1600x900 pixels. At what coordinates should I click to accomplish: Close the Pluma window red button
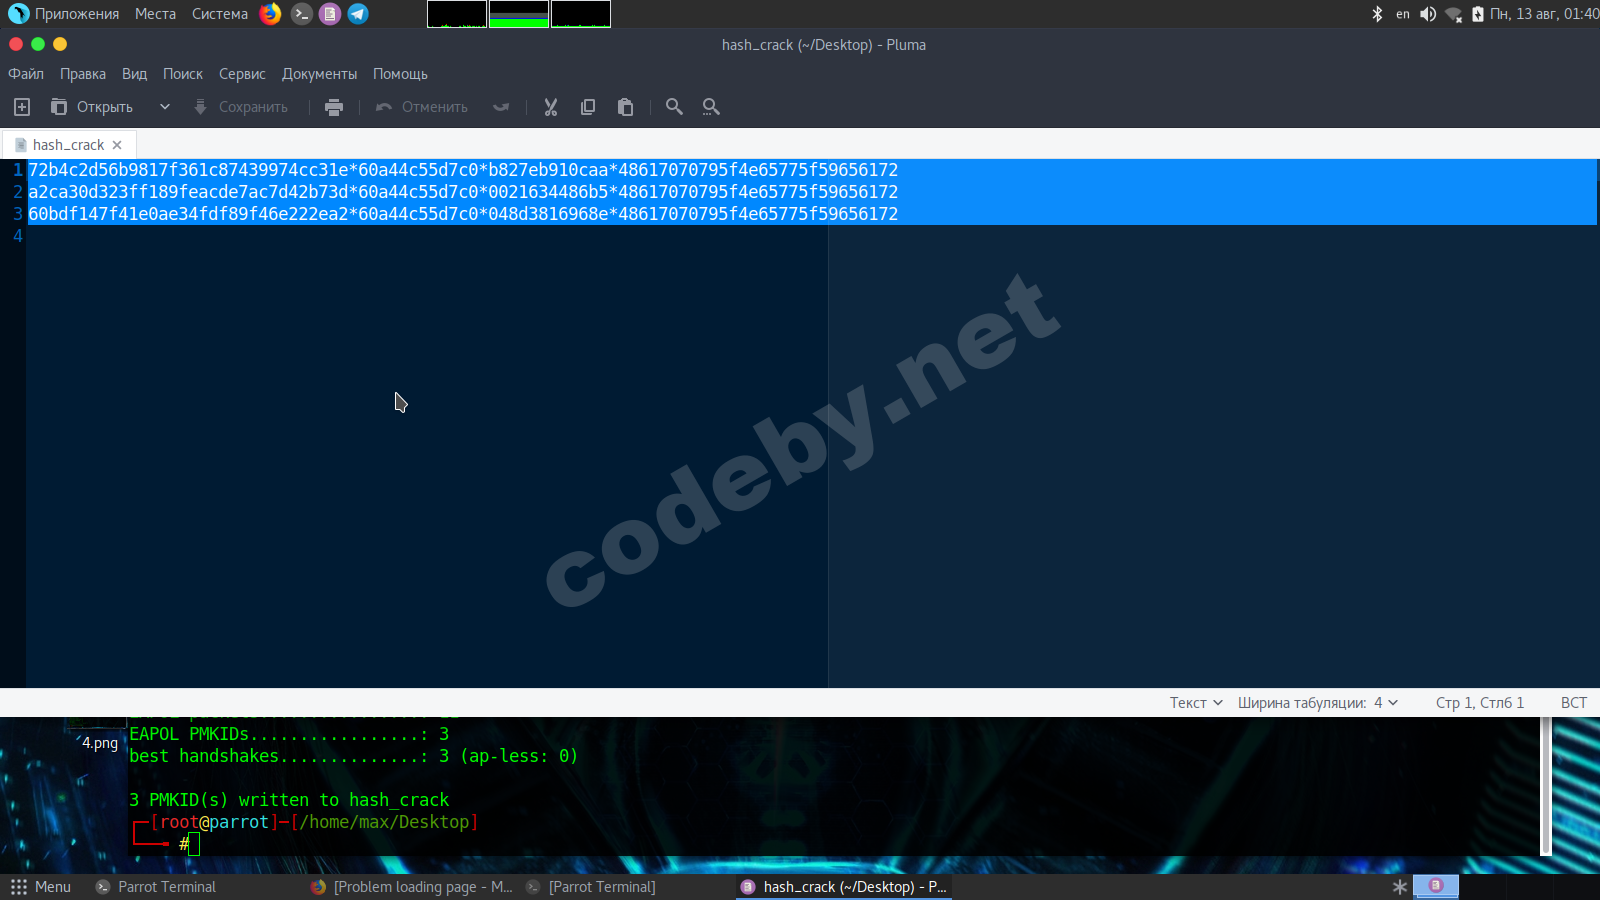(16, 44)
